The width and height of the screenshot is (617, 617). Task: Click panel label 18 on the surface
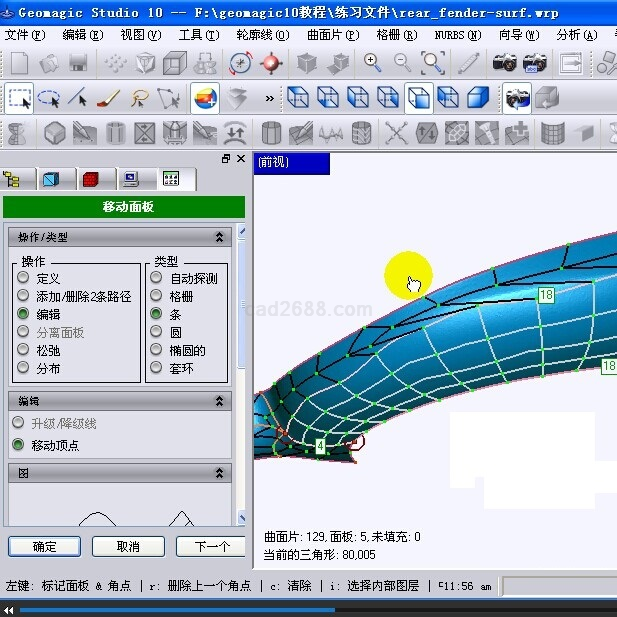[546, 295]
